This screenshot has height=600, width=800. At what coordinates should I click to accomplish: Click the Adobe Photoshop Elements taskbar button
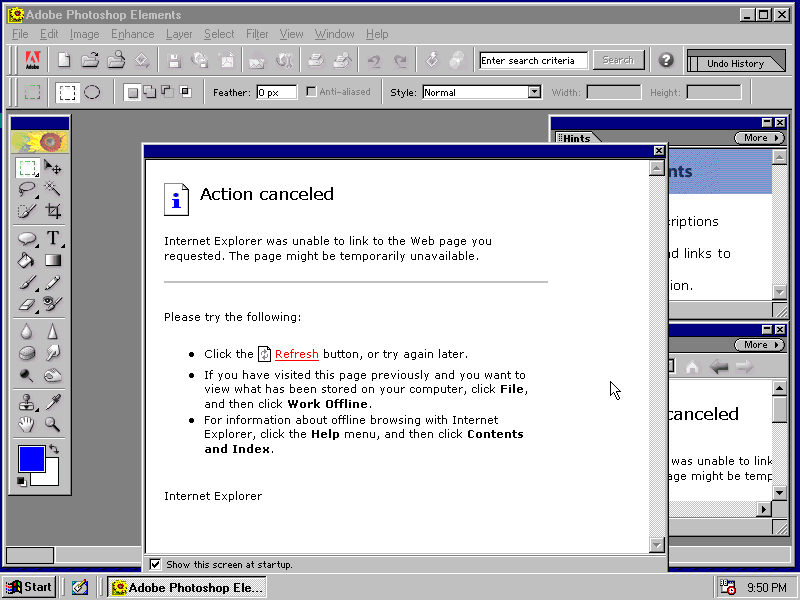click(x=187, y=588)
